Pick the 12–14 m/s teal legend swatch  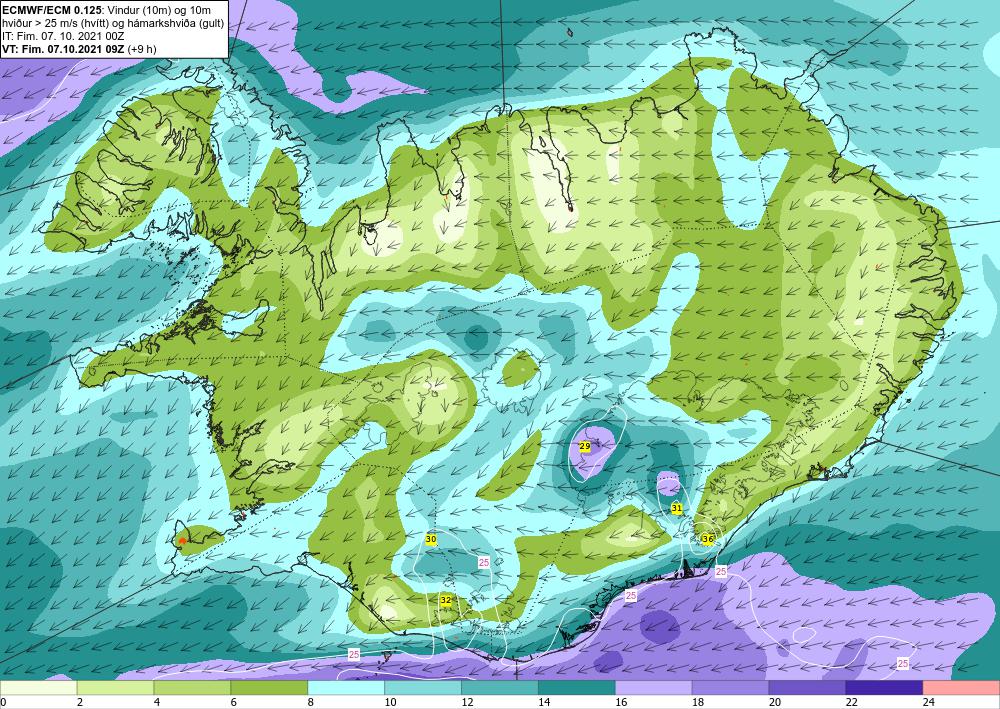pos(500,688)
